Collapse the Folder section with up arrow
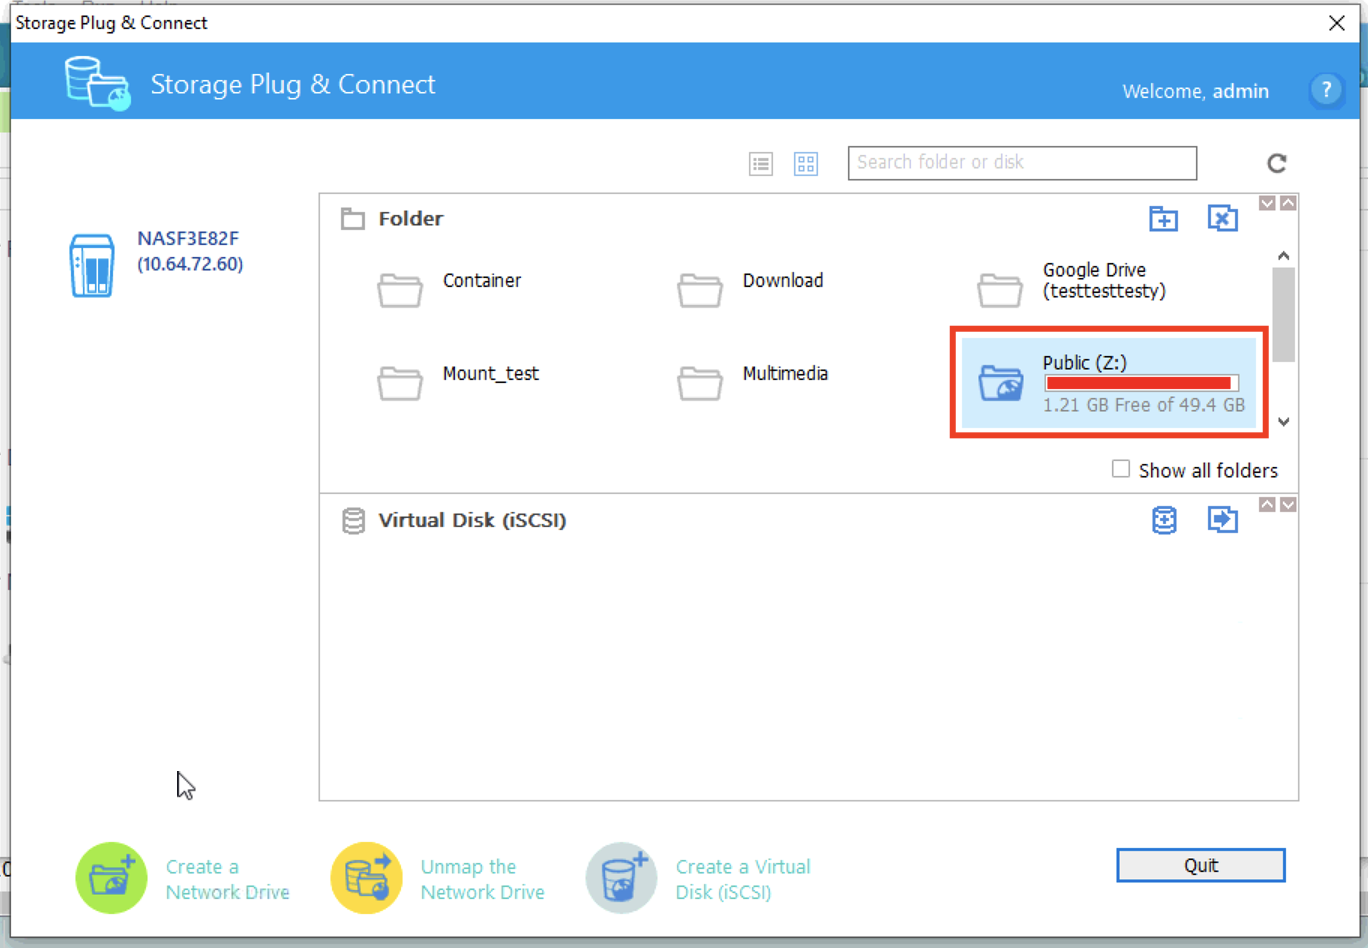 click(x=1289, y=204)
